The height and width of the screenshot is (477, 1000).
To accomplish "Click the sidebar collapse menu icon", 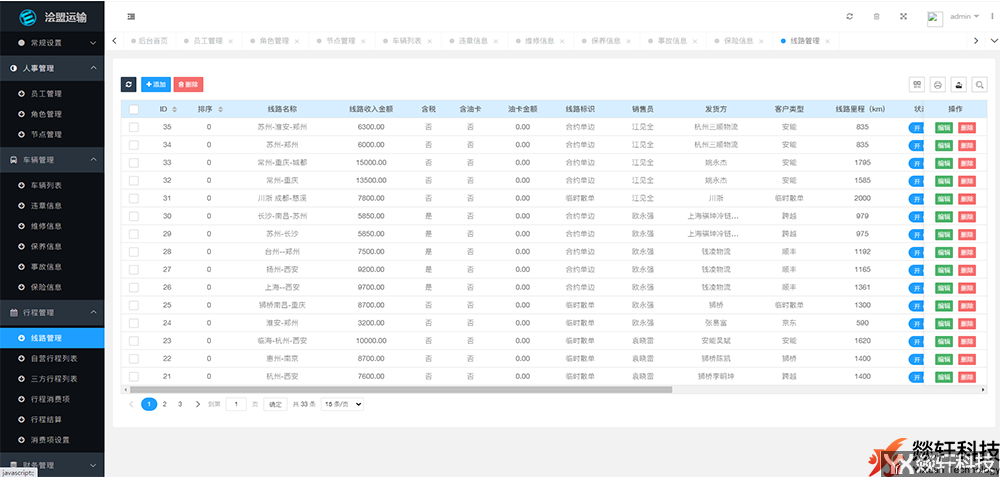I will coord(132,16).
